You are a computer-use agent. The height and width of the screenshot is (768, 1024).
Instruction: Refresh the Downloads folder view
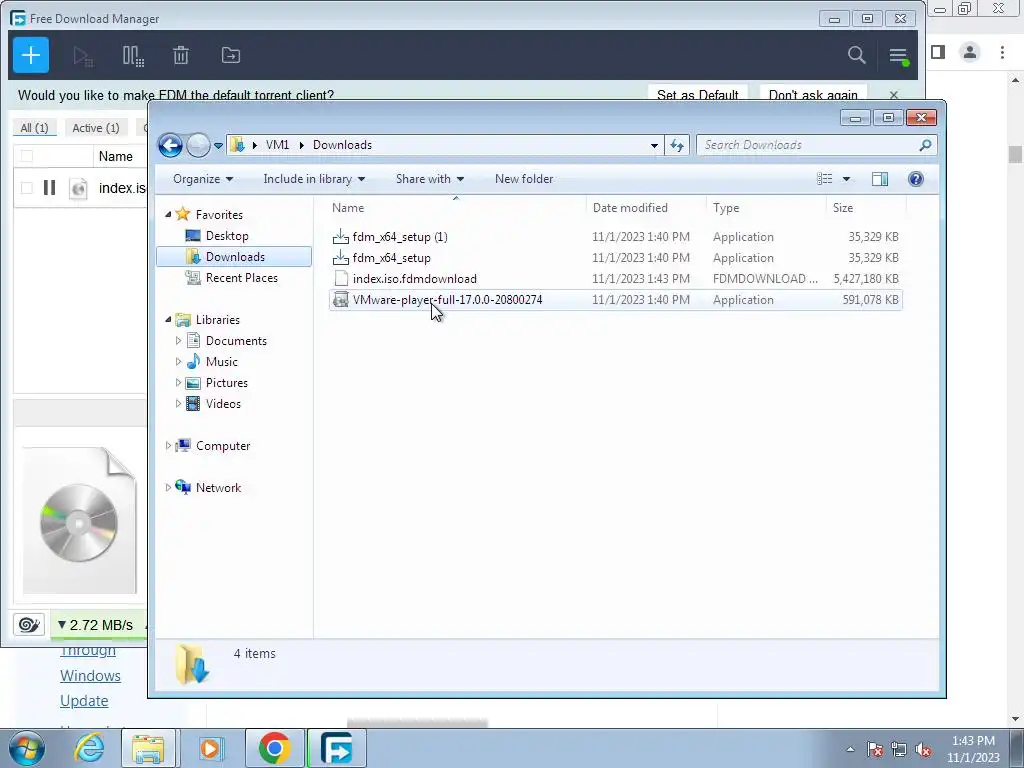677,146
